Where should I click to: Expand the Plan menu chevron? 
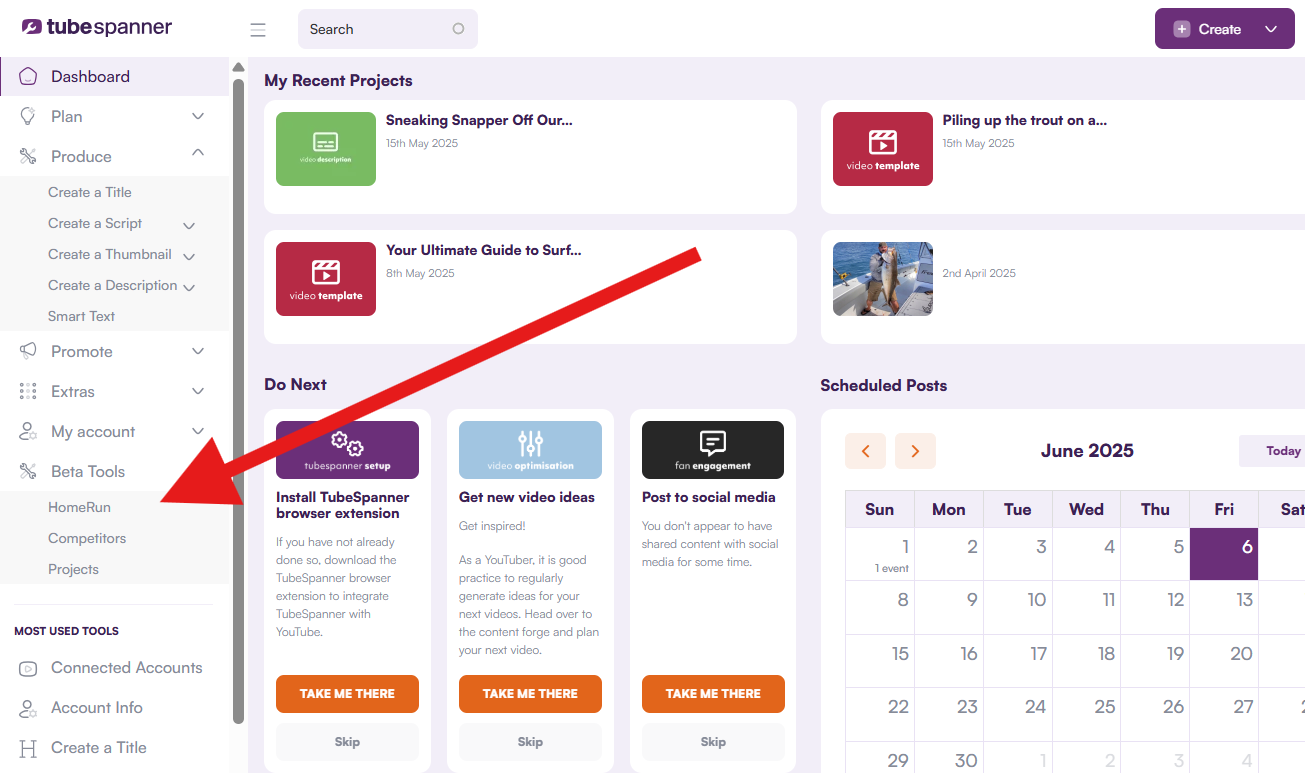[198, 117]
